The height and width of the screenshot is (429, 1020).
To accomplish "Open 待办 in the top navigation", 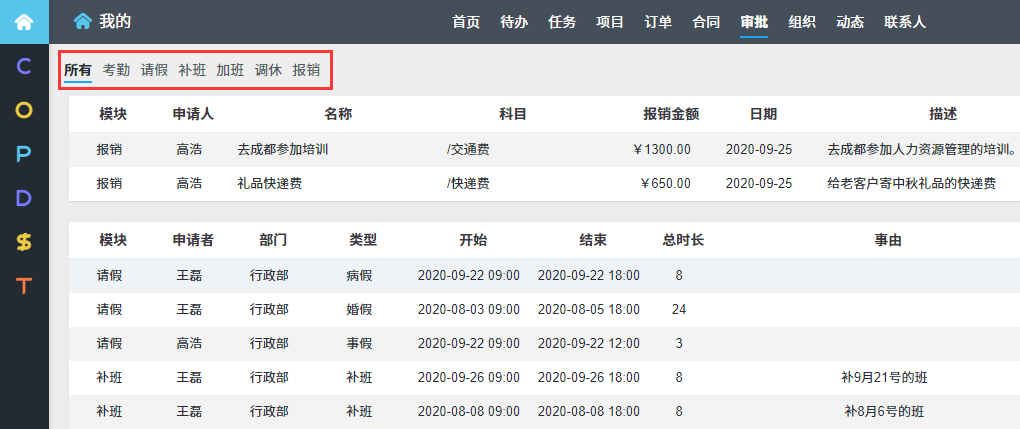I will pos(514,22).
